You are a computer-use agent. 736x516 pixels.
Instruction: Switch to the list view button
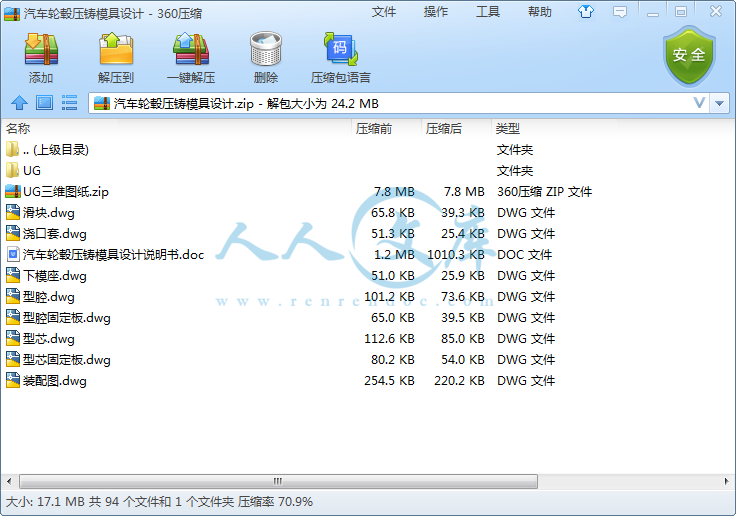point(69,103)
